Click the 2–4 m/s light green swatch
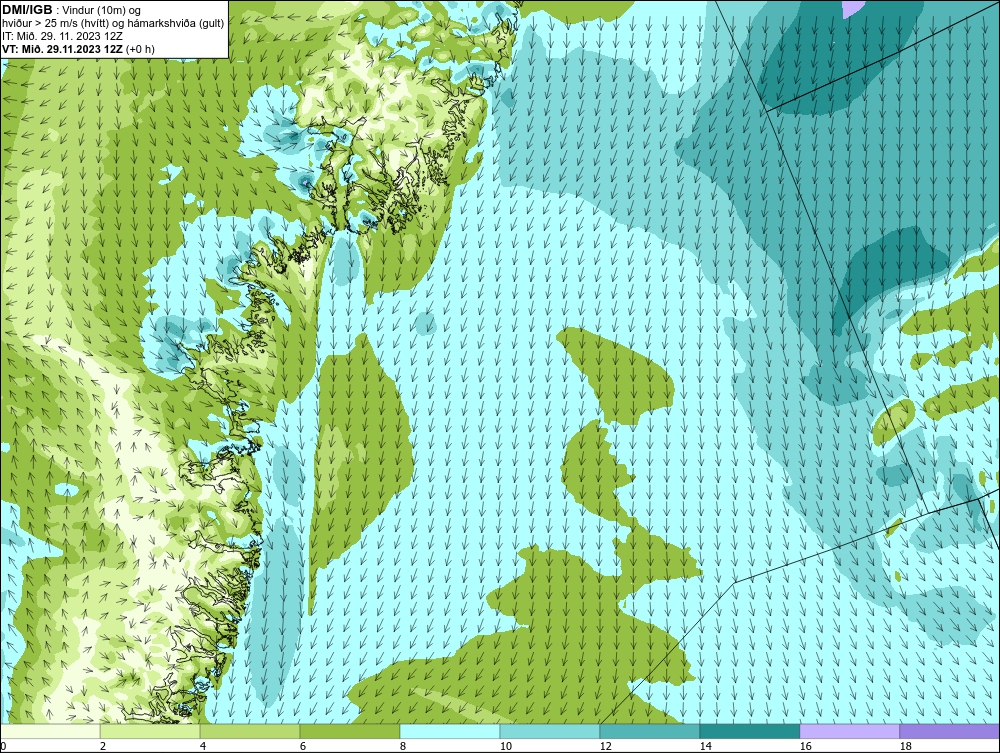The image size is (1000, 753). pos(150,731)
